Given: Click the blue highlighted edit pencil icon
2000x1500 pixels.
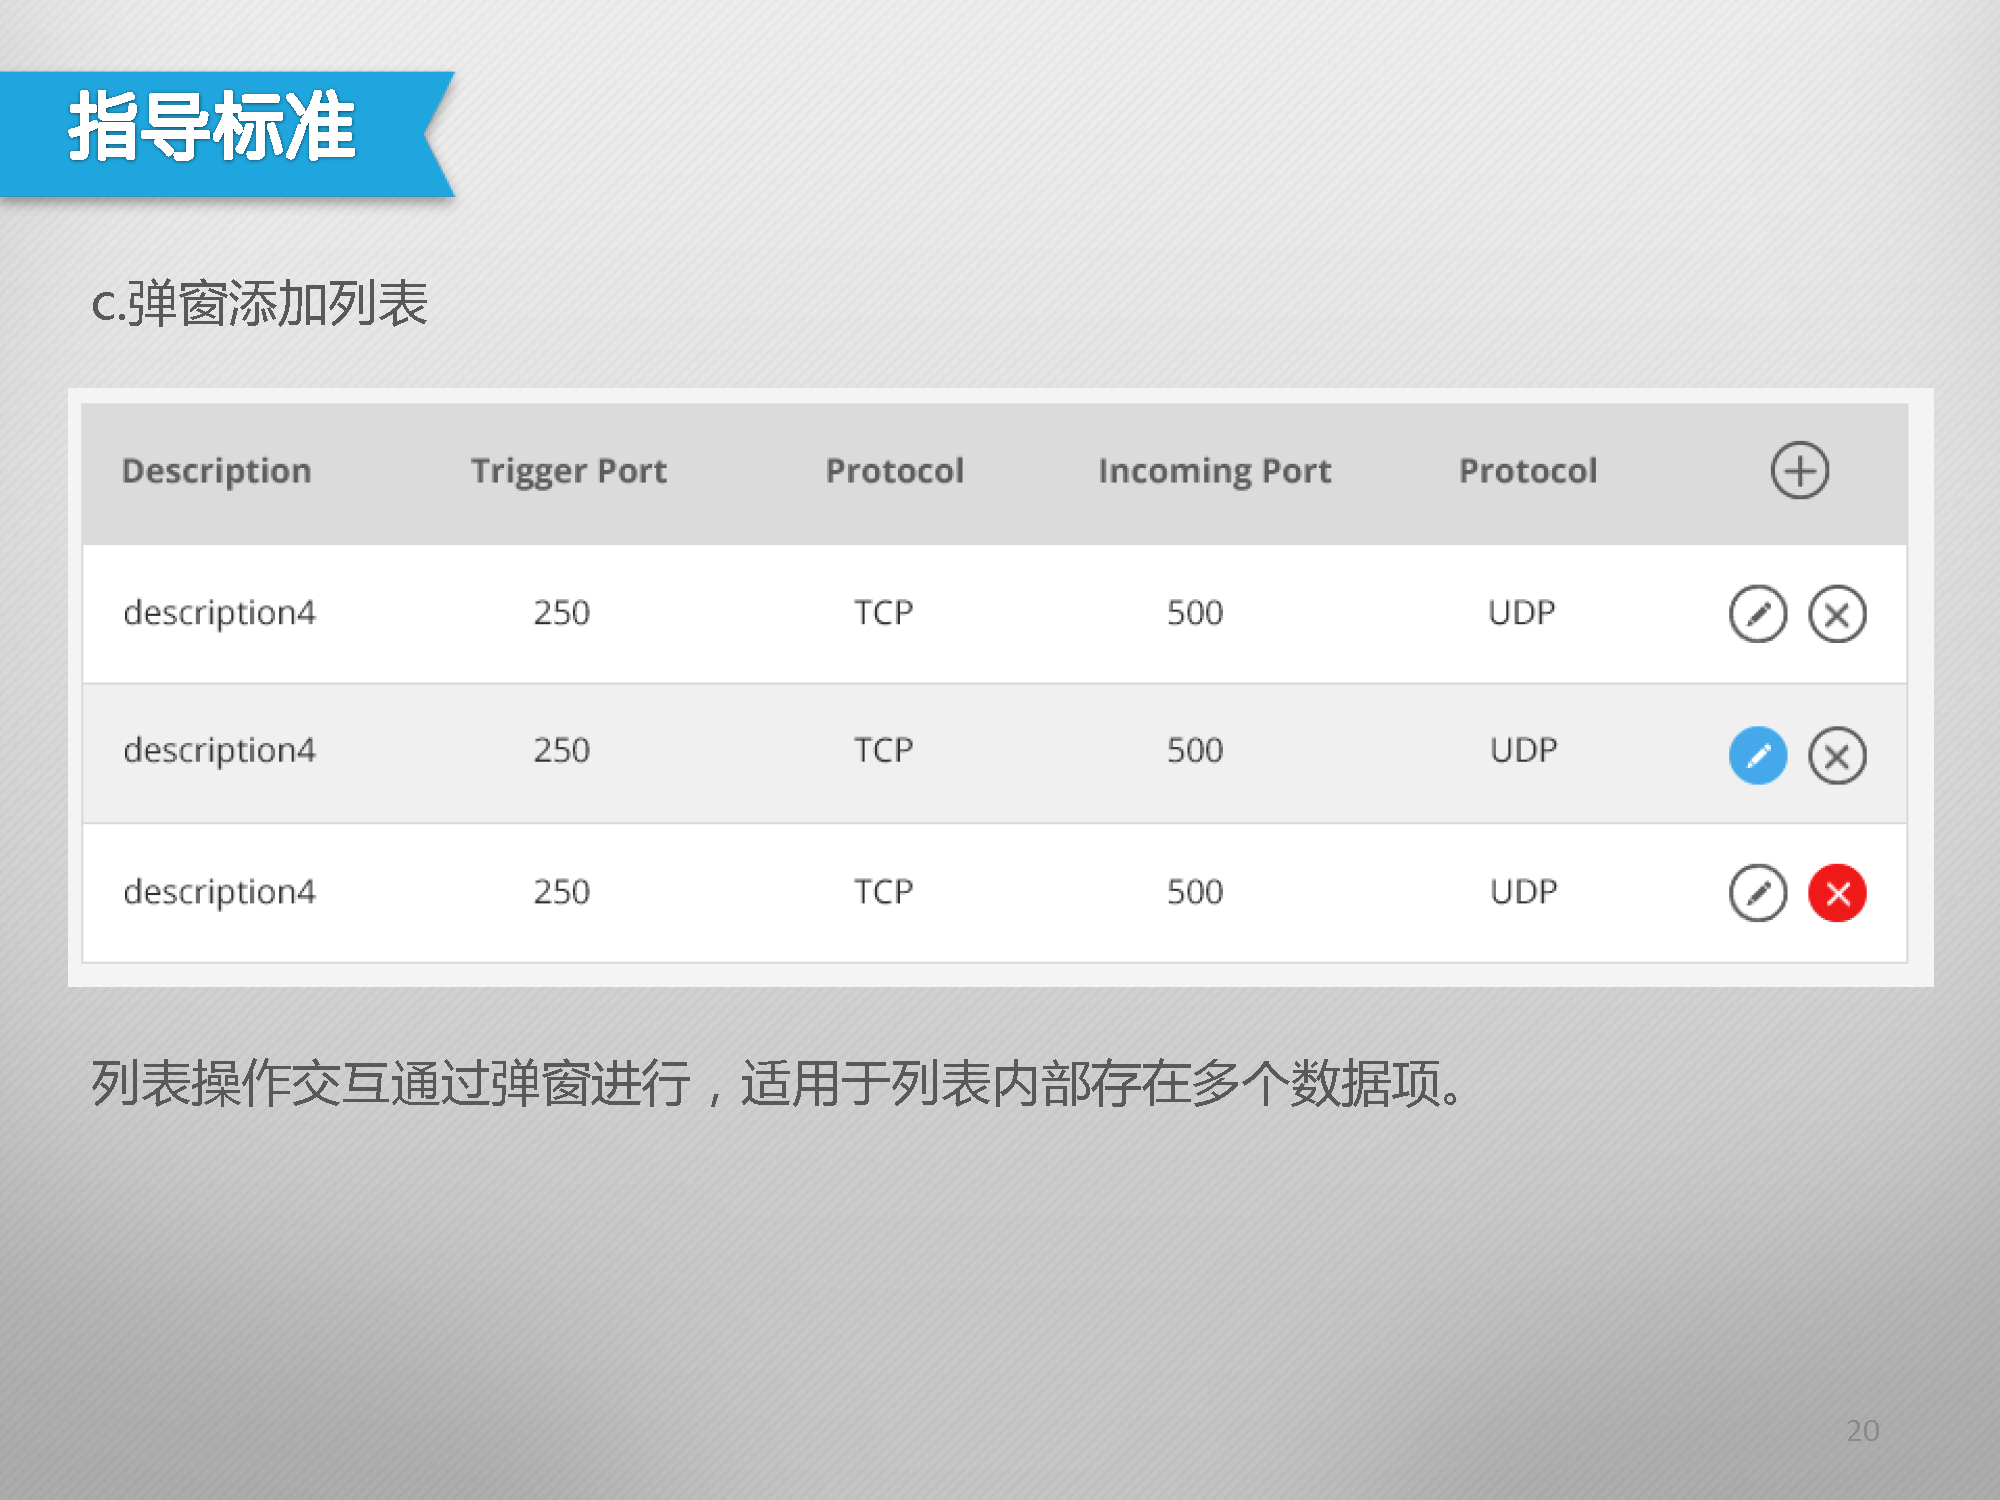Looking at the screenshot, I should point(1757,755).
